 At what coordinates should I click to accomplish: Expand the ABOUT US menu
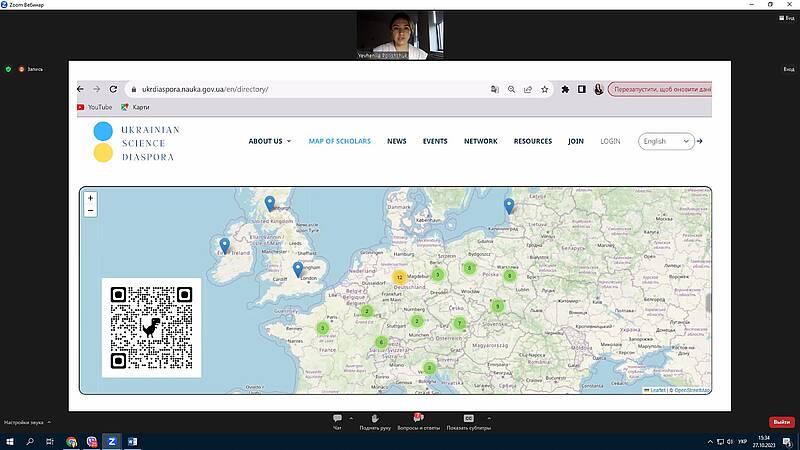[x=269, y=141]
